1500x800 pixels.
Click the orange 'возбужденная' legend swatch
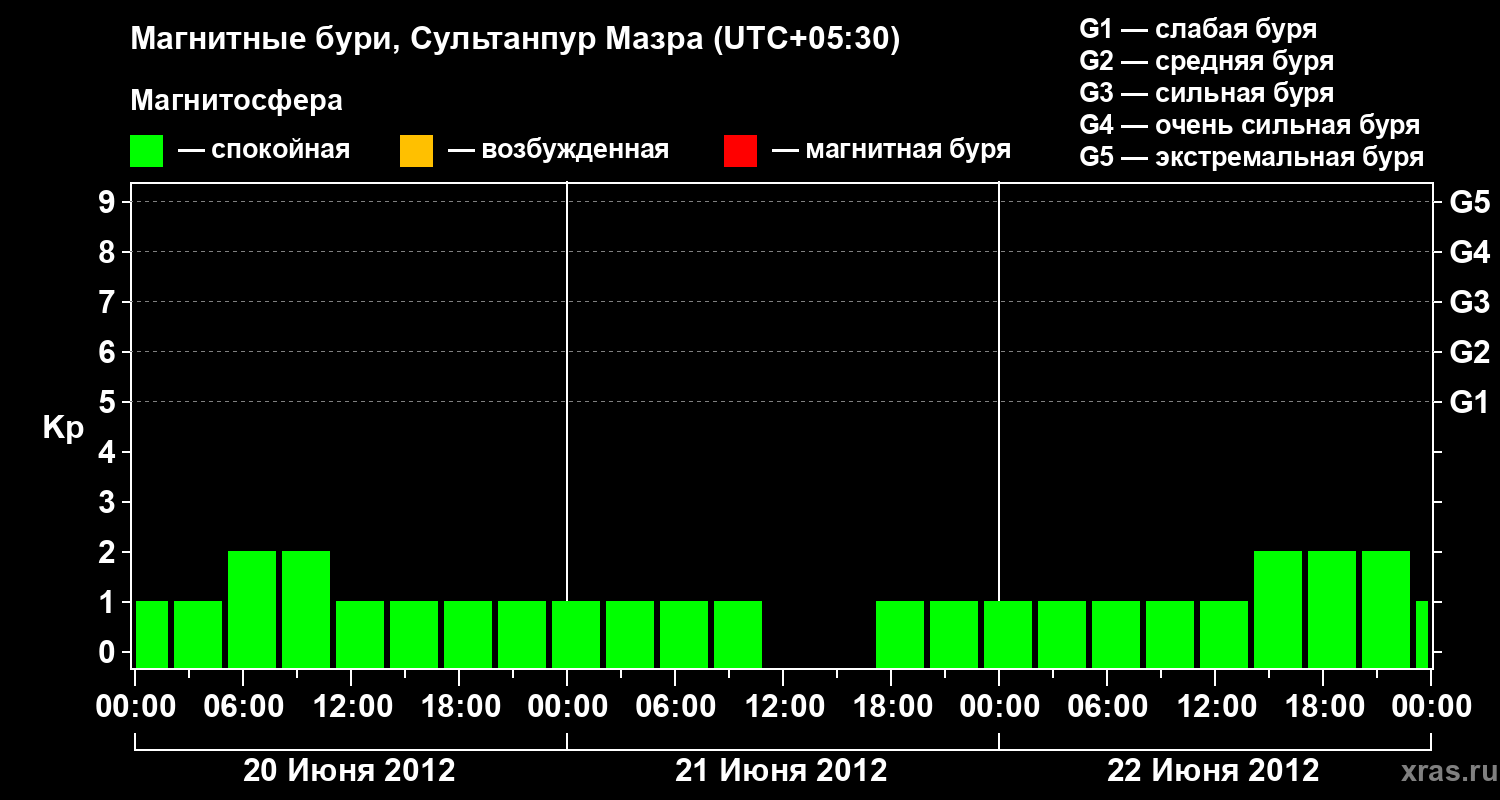pos(416,151)
